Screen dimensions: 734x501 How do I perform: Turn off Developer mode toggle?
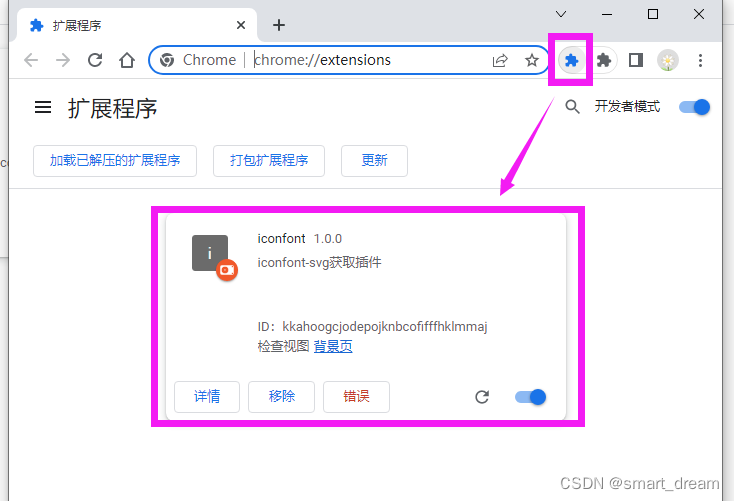point(695,107)
